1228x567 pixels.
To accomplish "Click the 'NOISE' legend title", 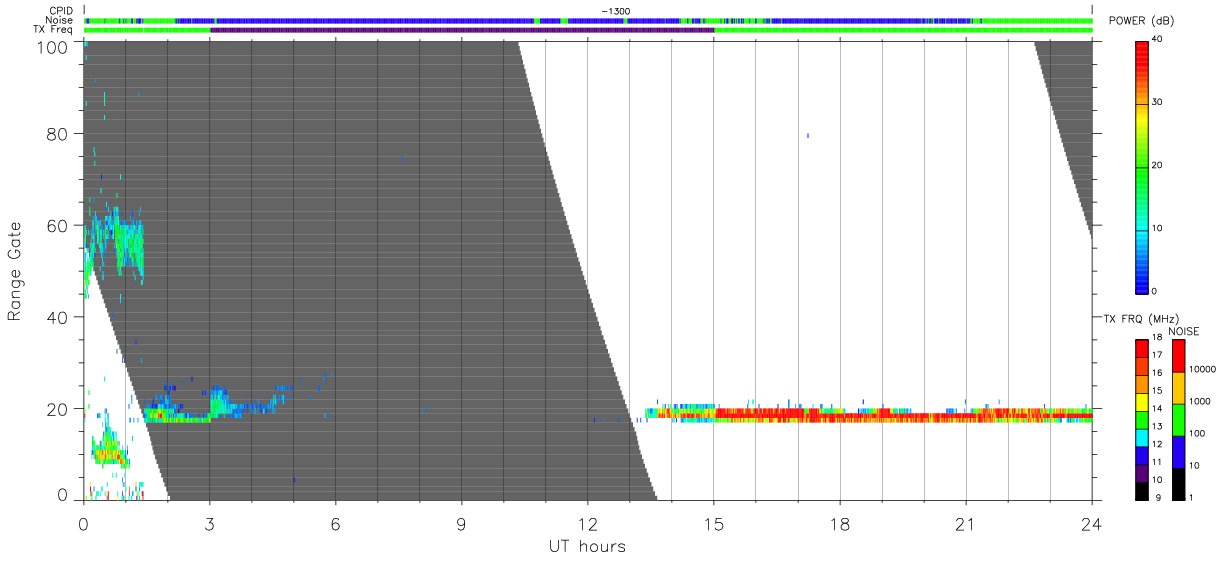I will (1183, 331).
